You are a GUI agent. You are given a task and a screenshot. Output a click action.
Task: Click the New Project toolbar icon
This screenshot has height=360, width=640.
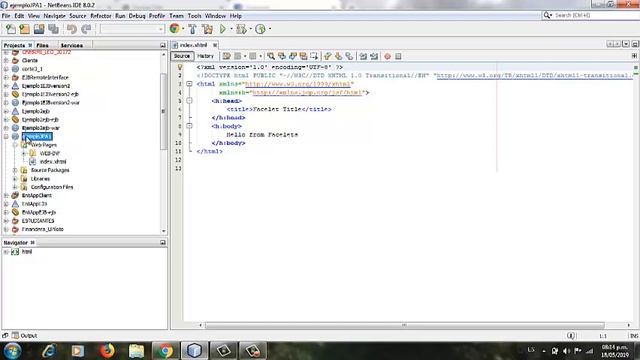pyautogui.click(x=24, y=29)
